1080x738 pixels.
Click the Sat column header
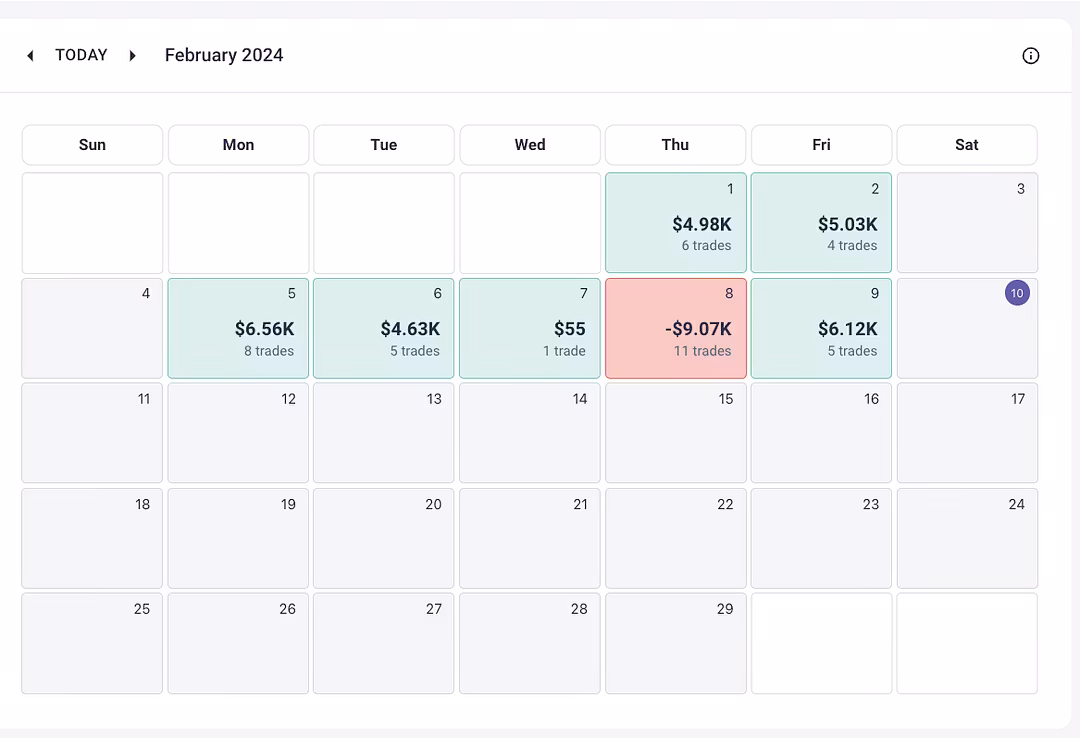[966, 145]
